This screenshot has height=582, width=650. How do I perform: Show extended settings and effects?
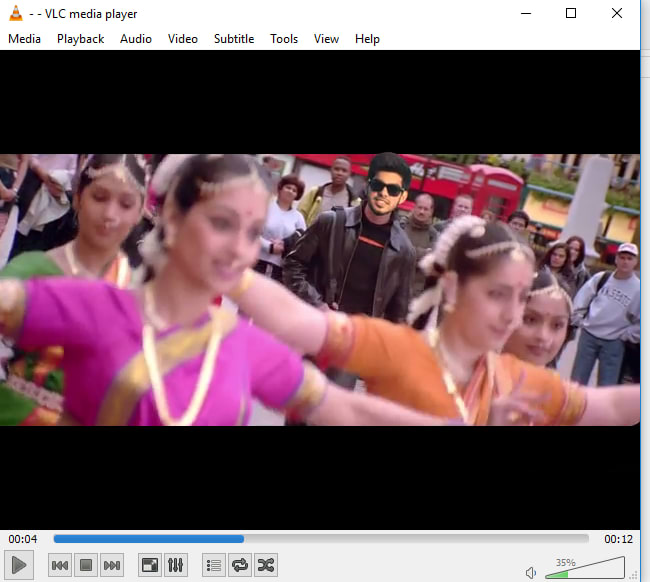(176, 565)
